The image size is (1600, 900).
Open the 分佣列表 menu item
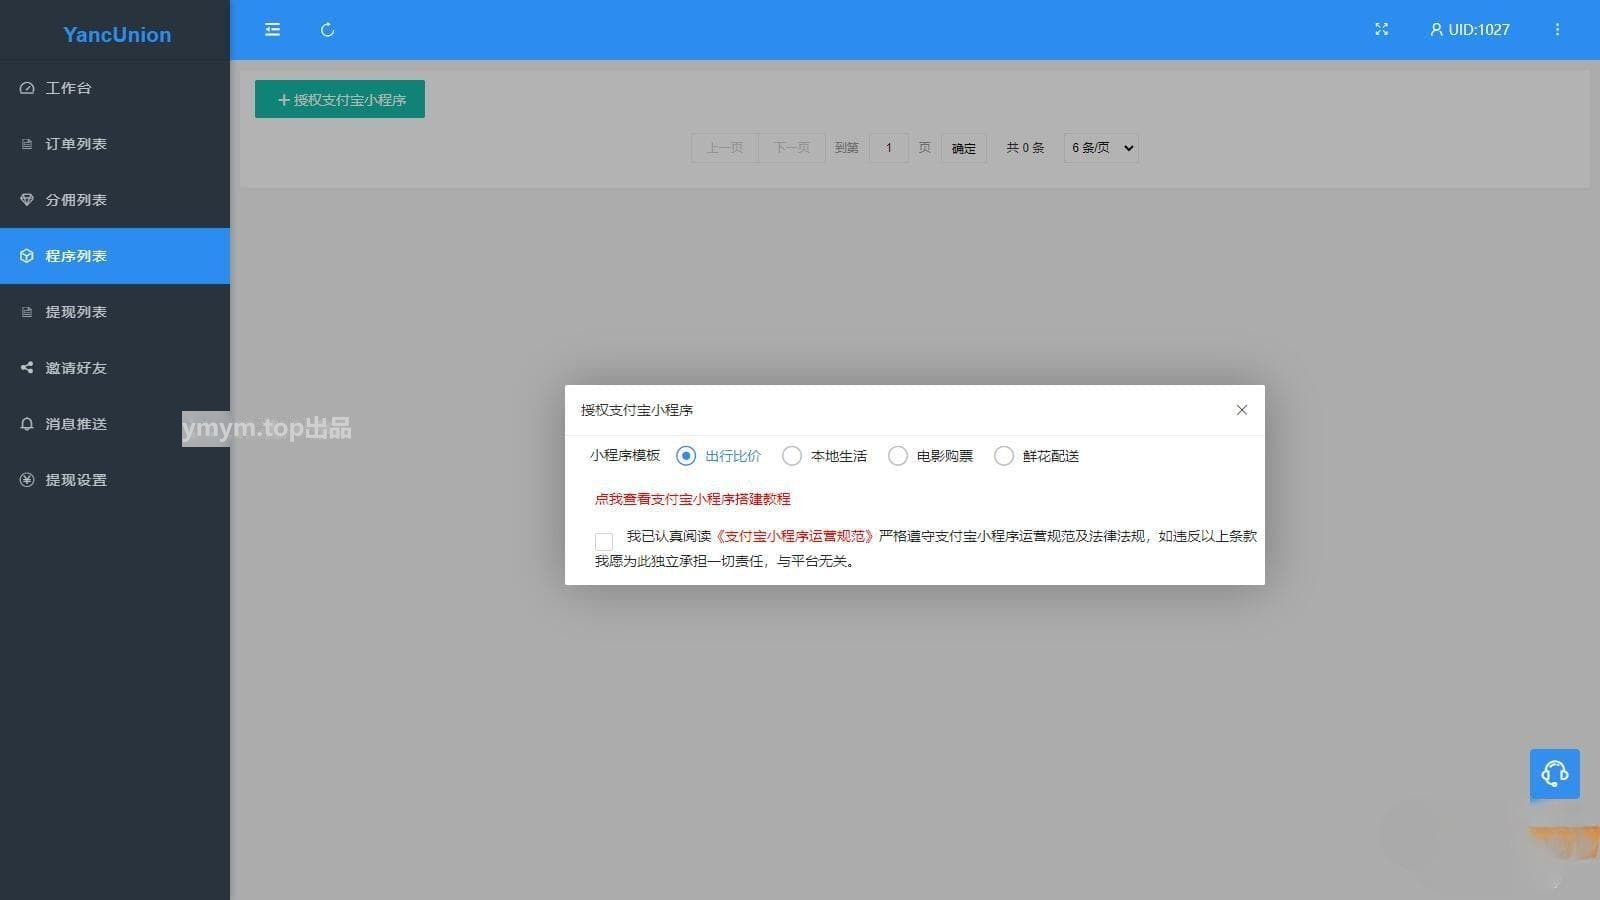pyautogui.click(x=115, y=200)
